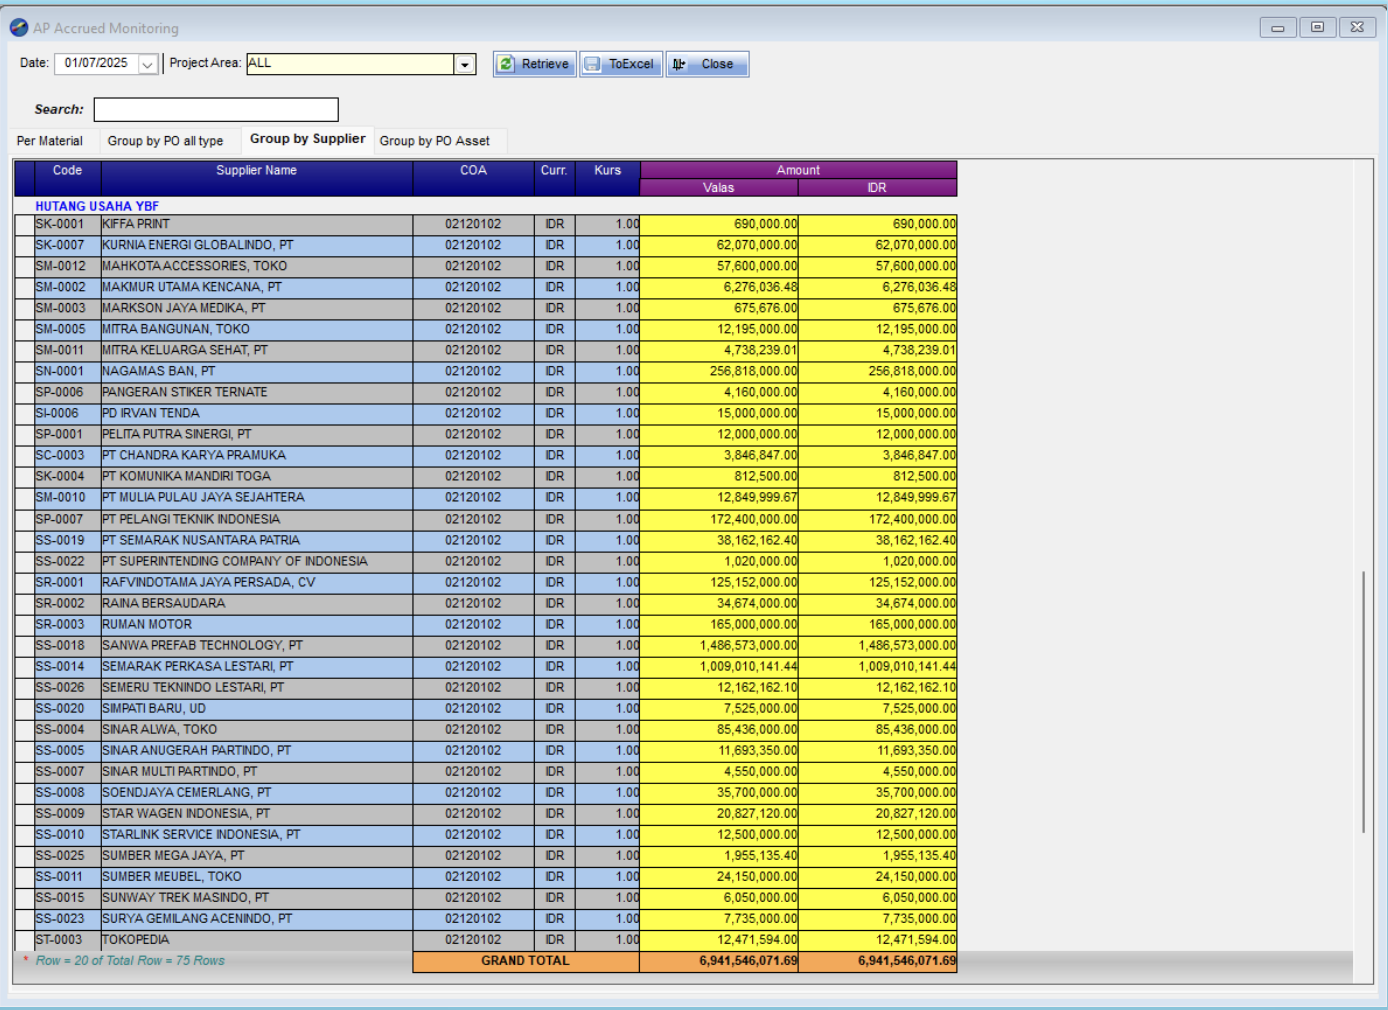Image resolution: width=1388 pixels, height=1010 pixels.
Task: Click SOENDJAYA CEMERLANG, PT name
Action: pyautogui.click(x=187, y=792)
